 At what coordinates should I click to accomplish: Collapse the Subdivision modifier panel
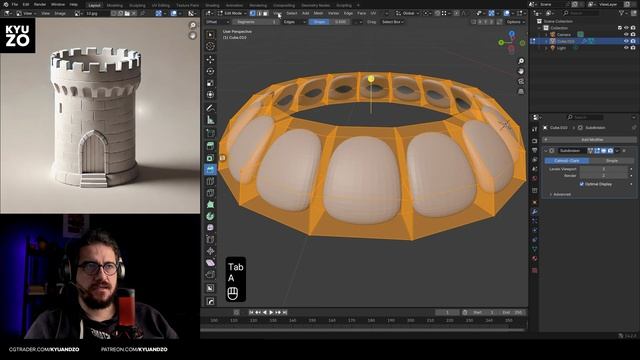point(546,151)
